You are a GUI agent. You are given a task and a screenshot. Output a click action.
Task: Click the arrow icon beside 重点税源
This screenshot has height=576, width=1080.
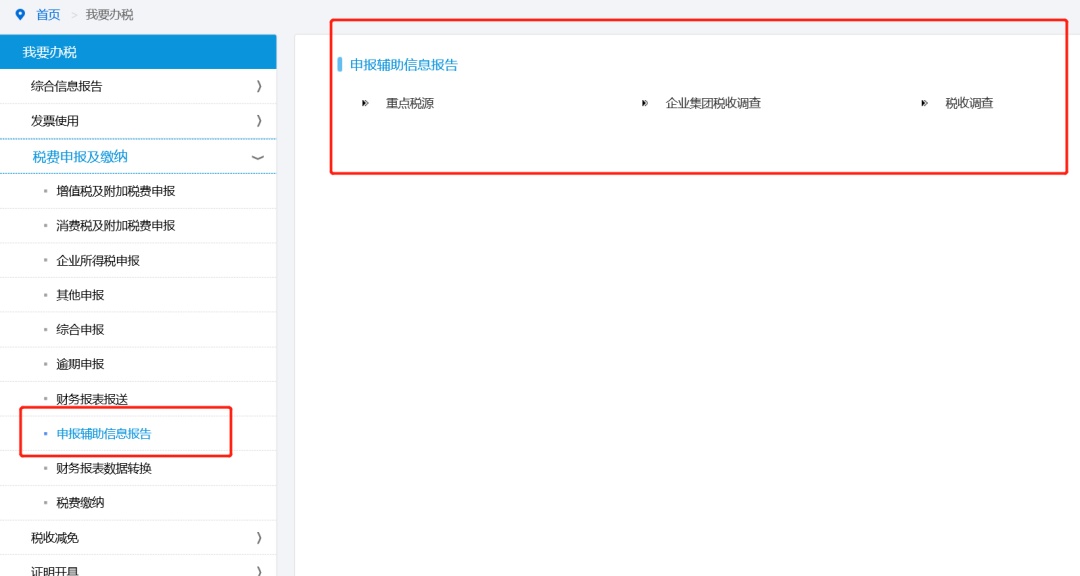[x=365, y=102]
